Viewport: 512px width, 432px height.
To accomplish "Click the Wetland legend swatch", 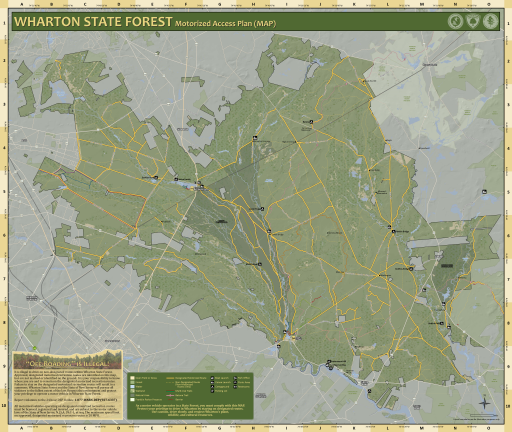I will pos(132,391).
